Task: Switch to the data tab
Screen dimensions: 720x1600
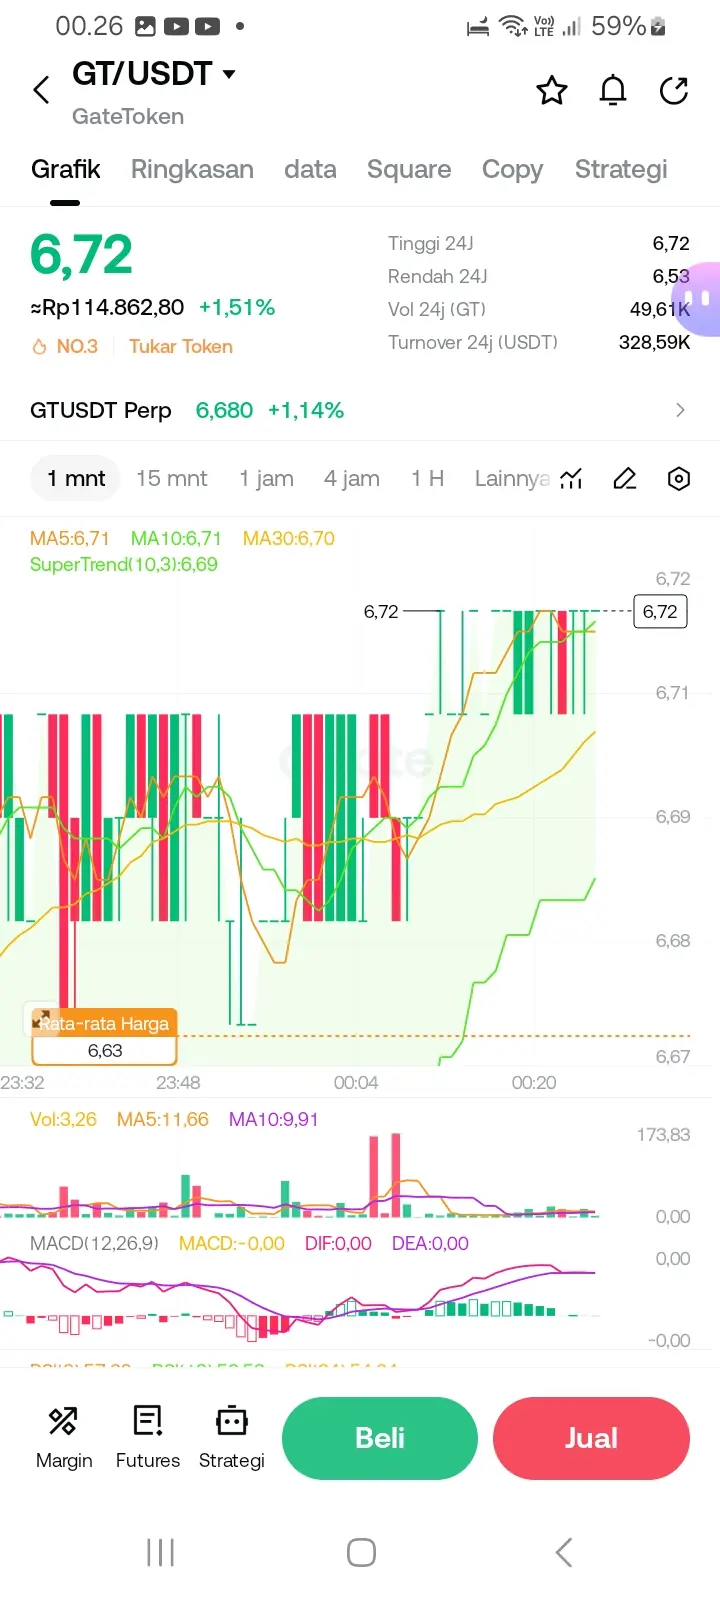Action: (x=310, y=169)
